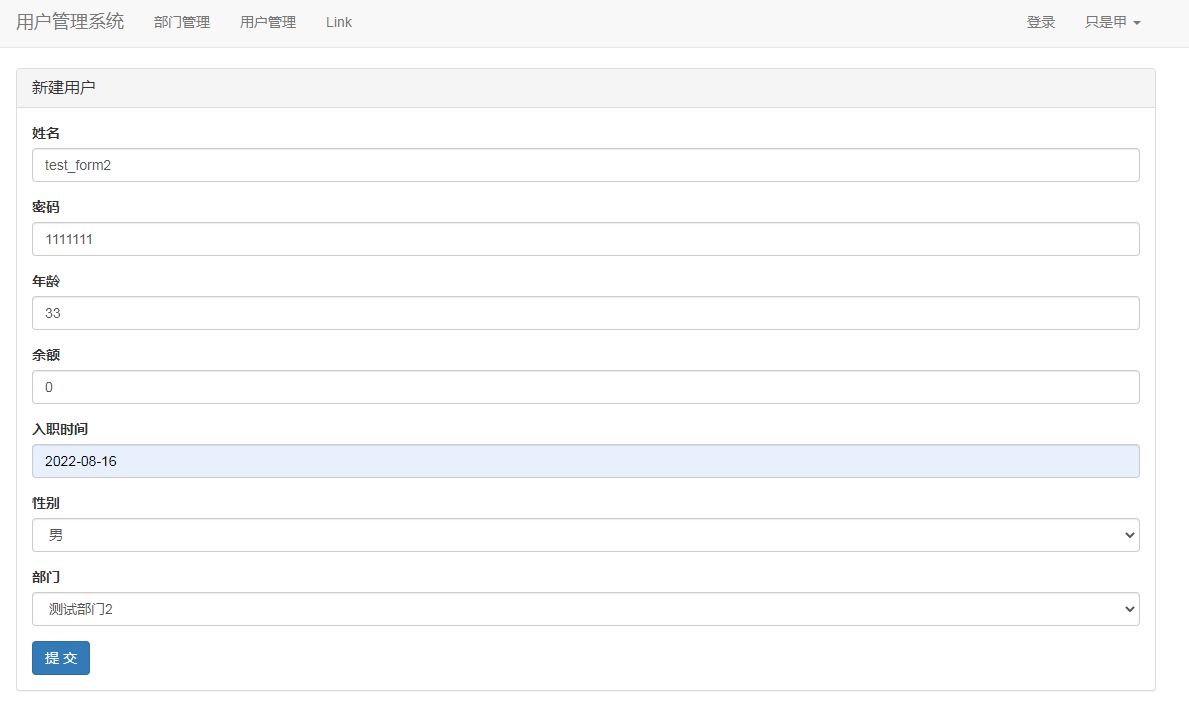
Task: Open the 部门 dropdown showing 测试部门2
Action: point(585,609)
